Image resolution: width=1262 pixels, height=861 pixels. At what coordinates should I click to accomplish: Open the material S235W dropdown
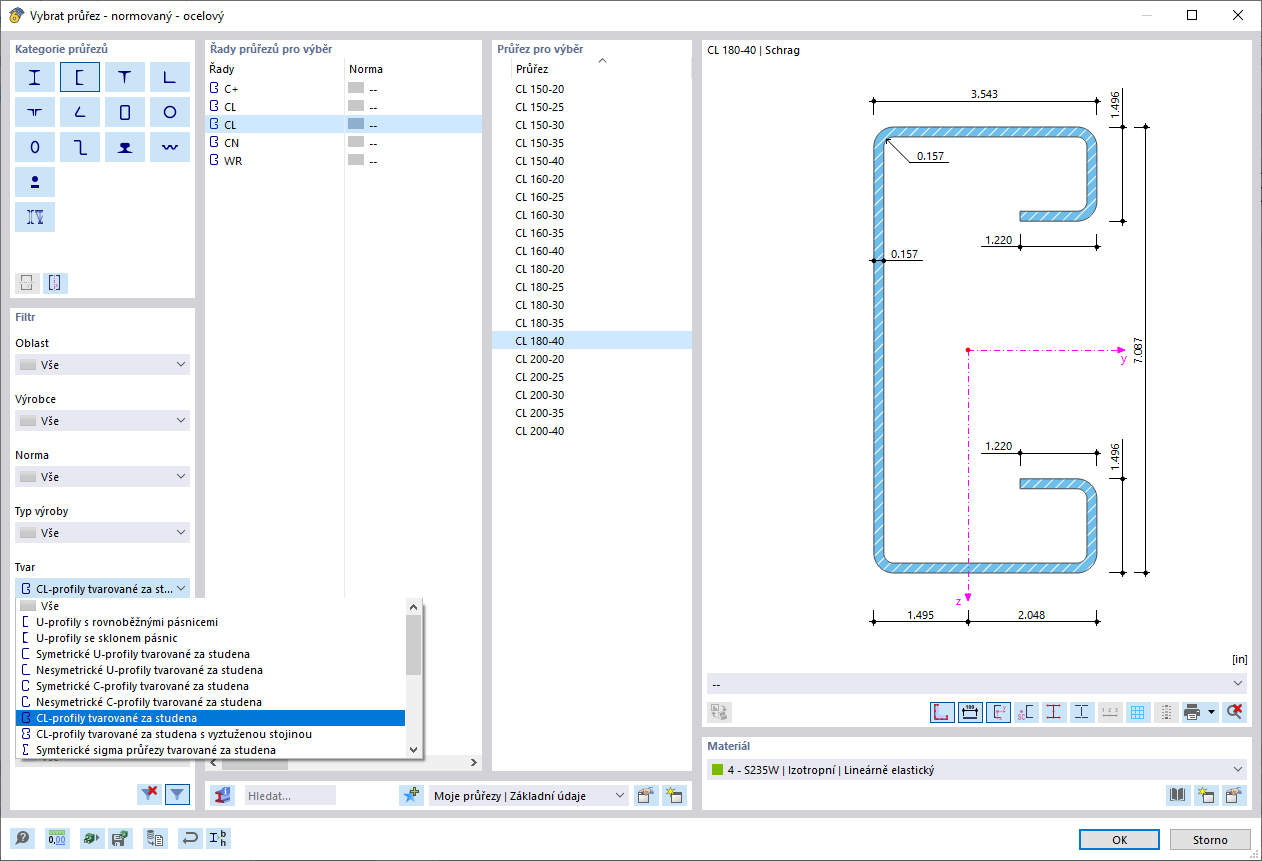(977, 770)
